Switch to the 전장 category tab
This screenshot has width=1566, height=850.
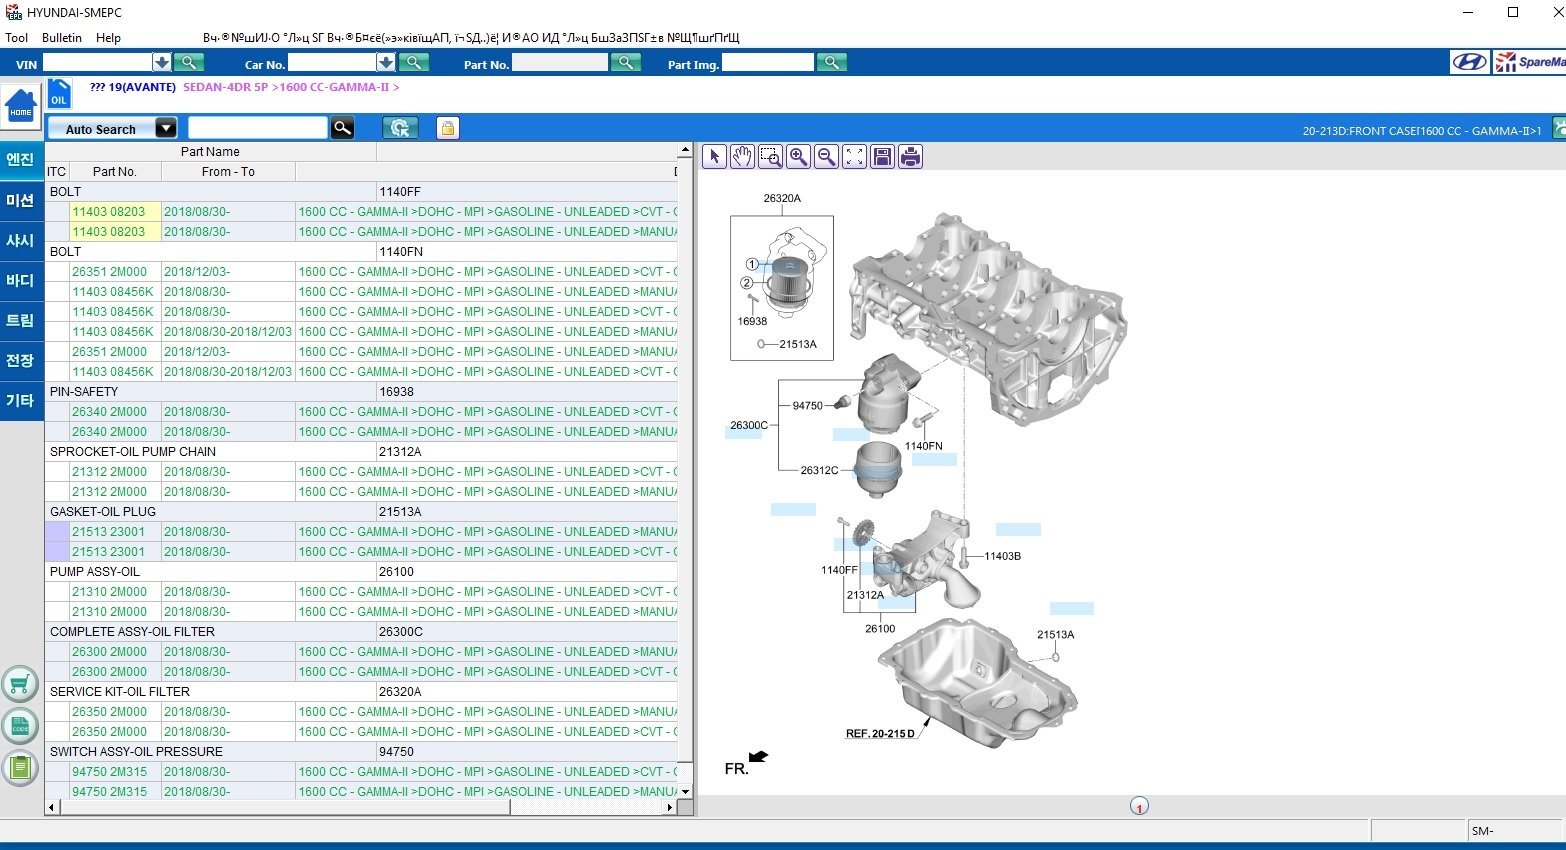(21, 361)
